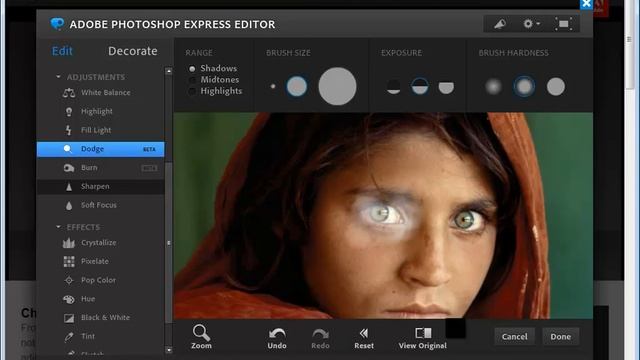Click sidebar scrollbar up arrow
The image size is (640, 360).
169,71
